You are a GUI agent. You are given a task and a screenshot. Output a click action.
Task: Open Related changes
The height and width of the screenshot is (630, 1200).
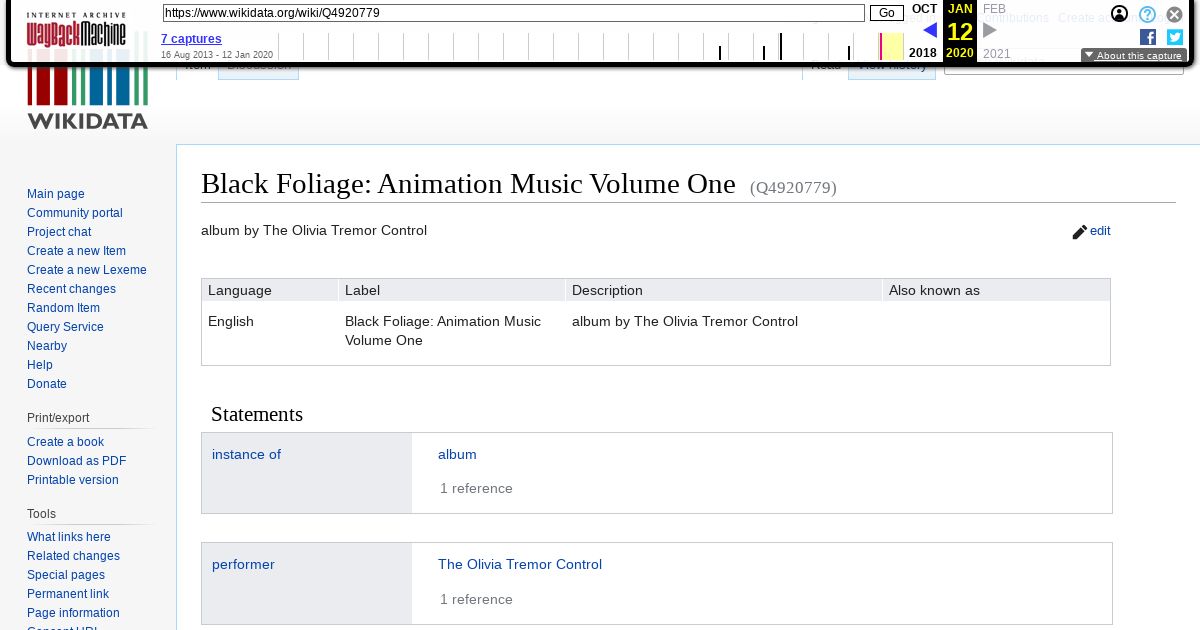(x=73, y=556)
